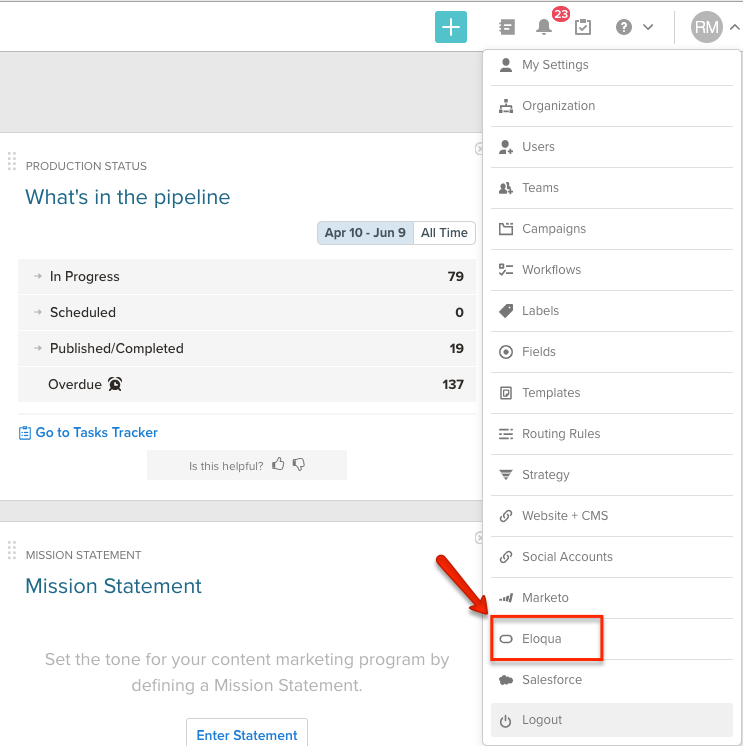Click the Social Accounts link icon
This screenshot has width=743, height=746.
tap(506, 557)
